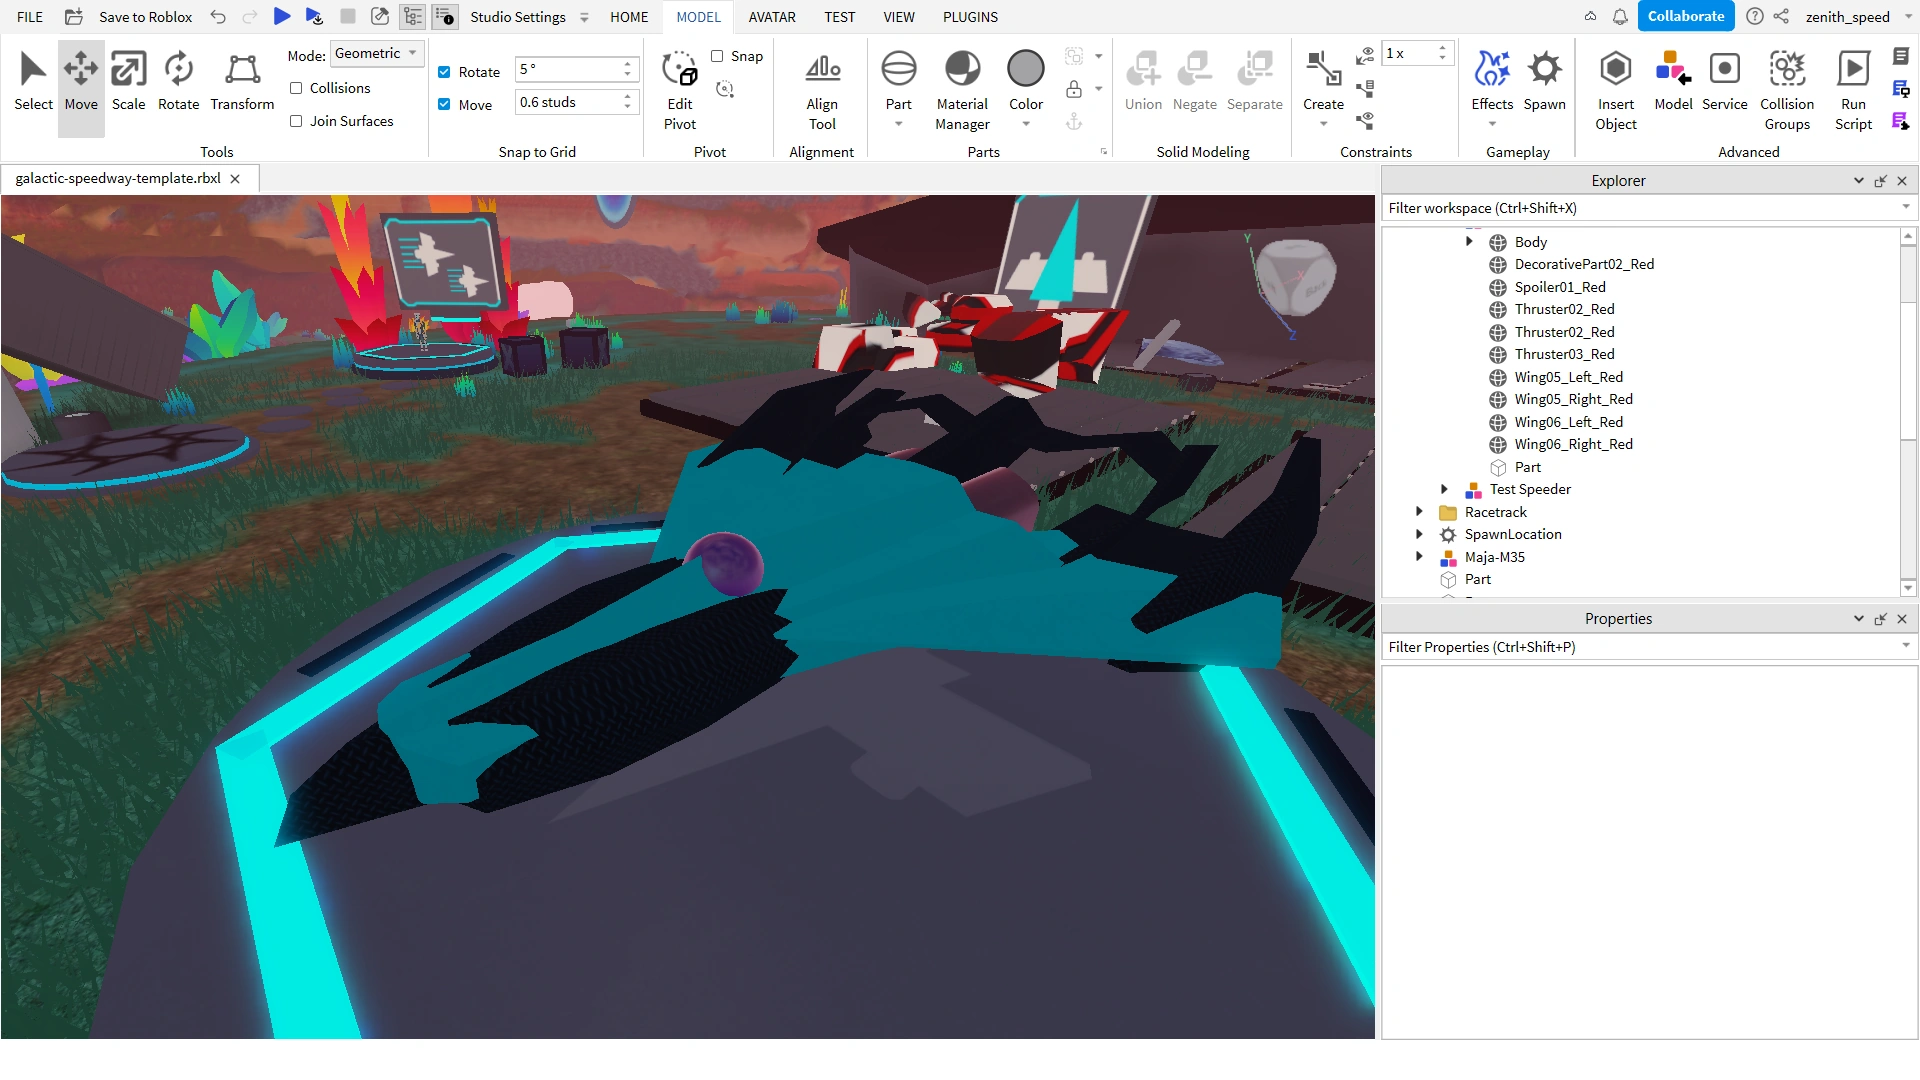Select the Rotate tool

coord(178,81)
